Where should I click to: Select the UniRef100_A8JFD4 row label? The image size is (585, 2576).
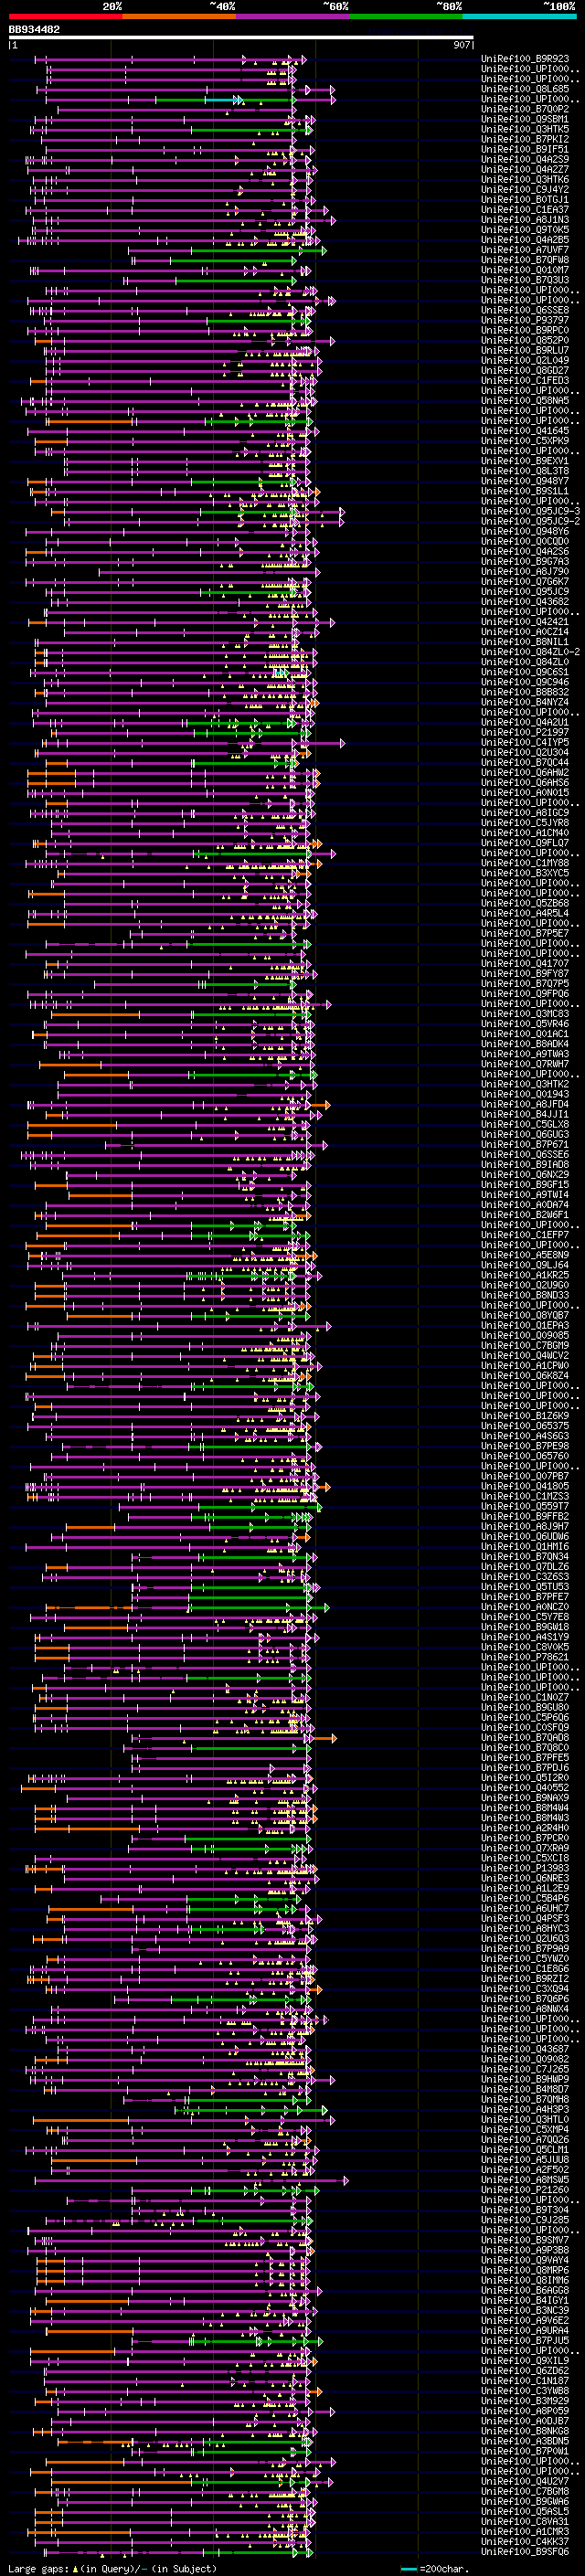tap(525, 1104)
